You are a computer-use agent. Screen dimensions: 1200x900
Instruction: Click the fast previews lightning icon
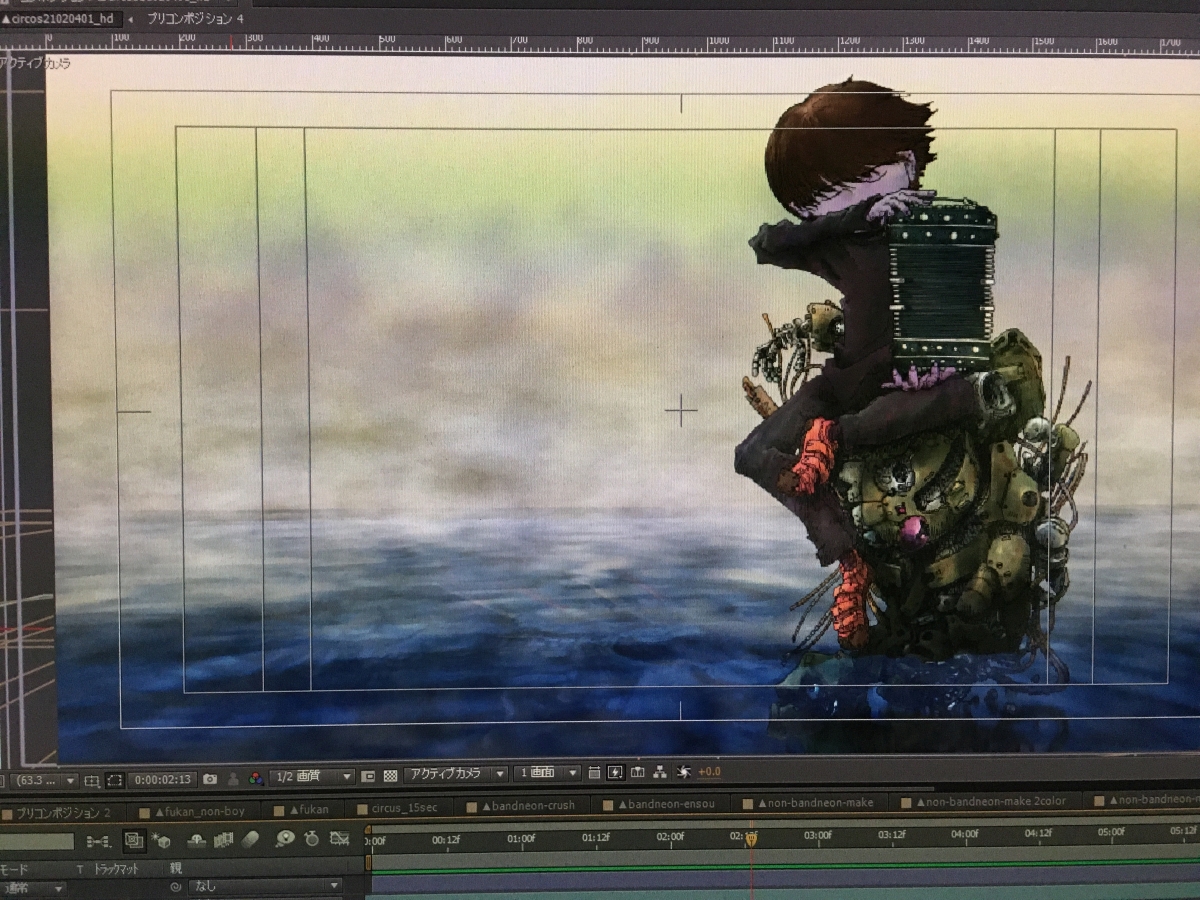615,772
